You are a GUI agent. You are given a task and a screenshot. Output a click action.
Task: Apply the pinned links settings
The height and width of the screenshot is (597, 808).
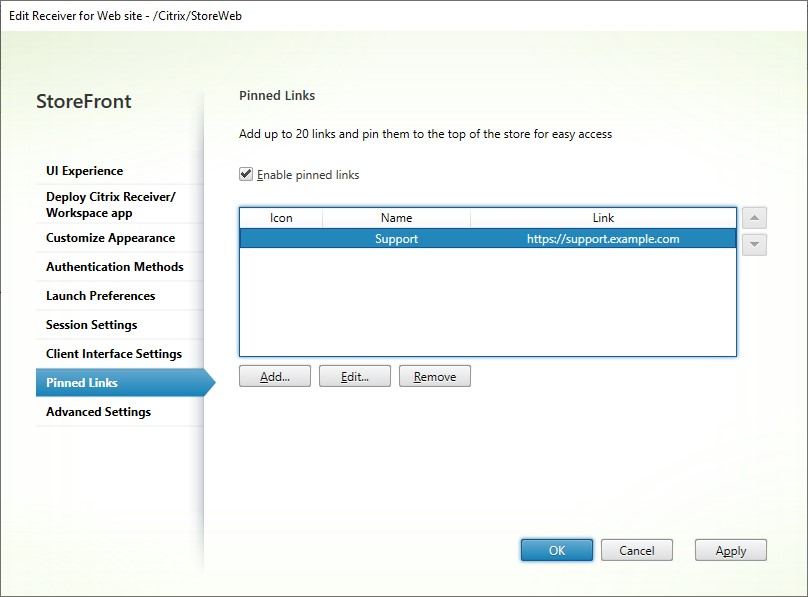[731, 550]
